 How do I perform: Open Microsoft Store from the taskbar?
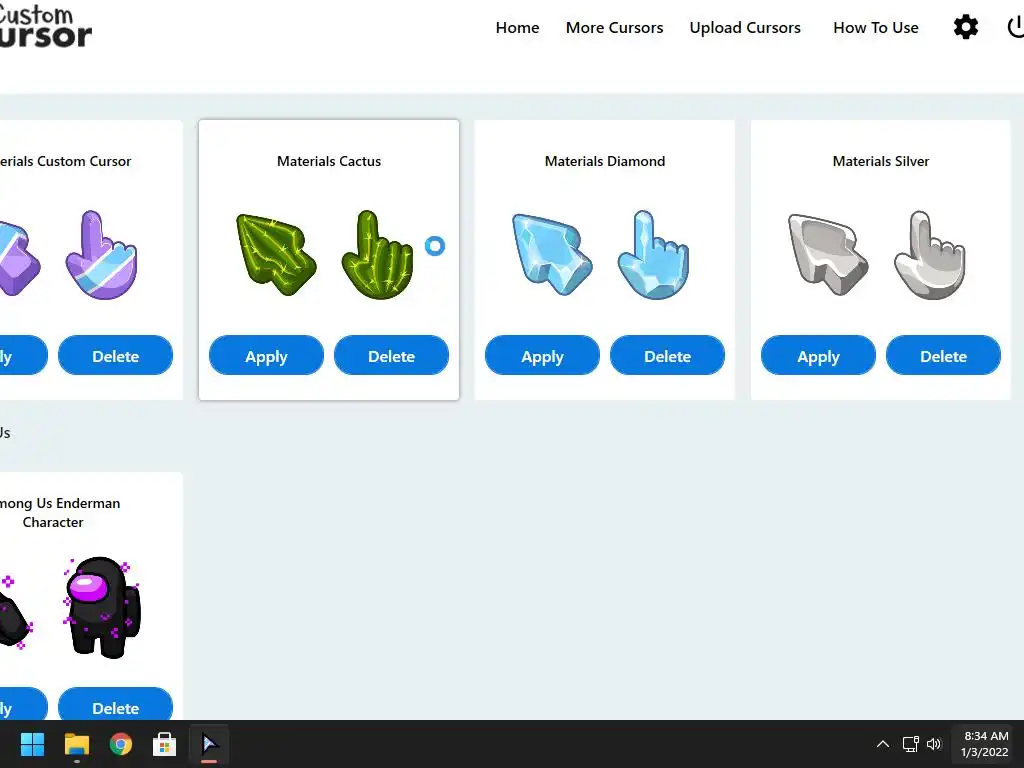(165, 744)
